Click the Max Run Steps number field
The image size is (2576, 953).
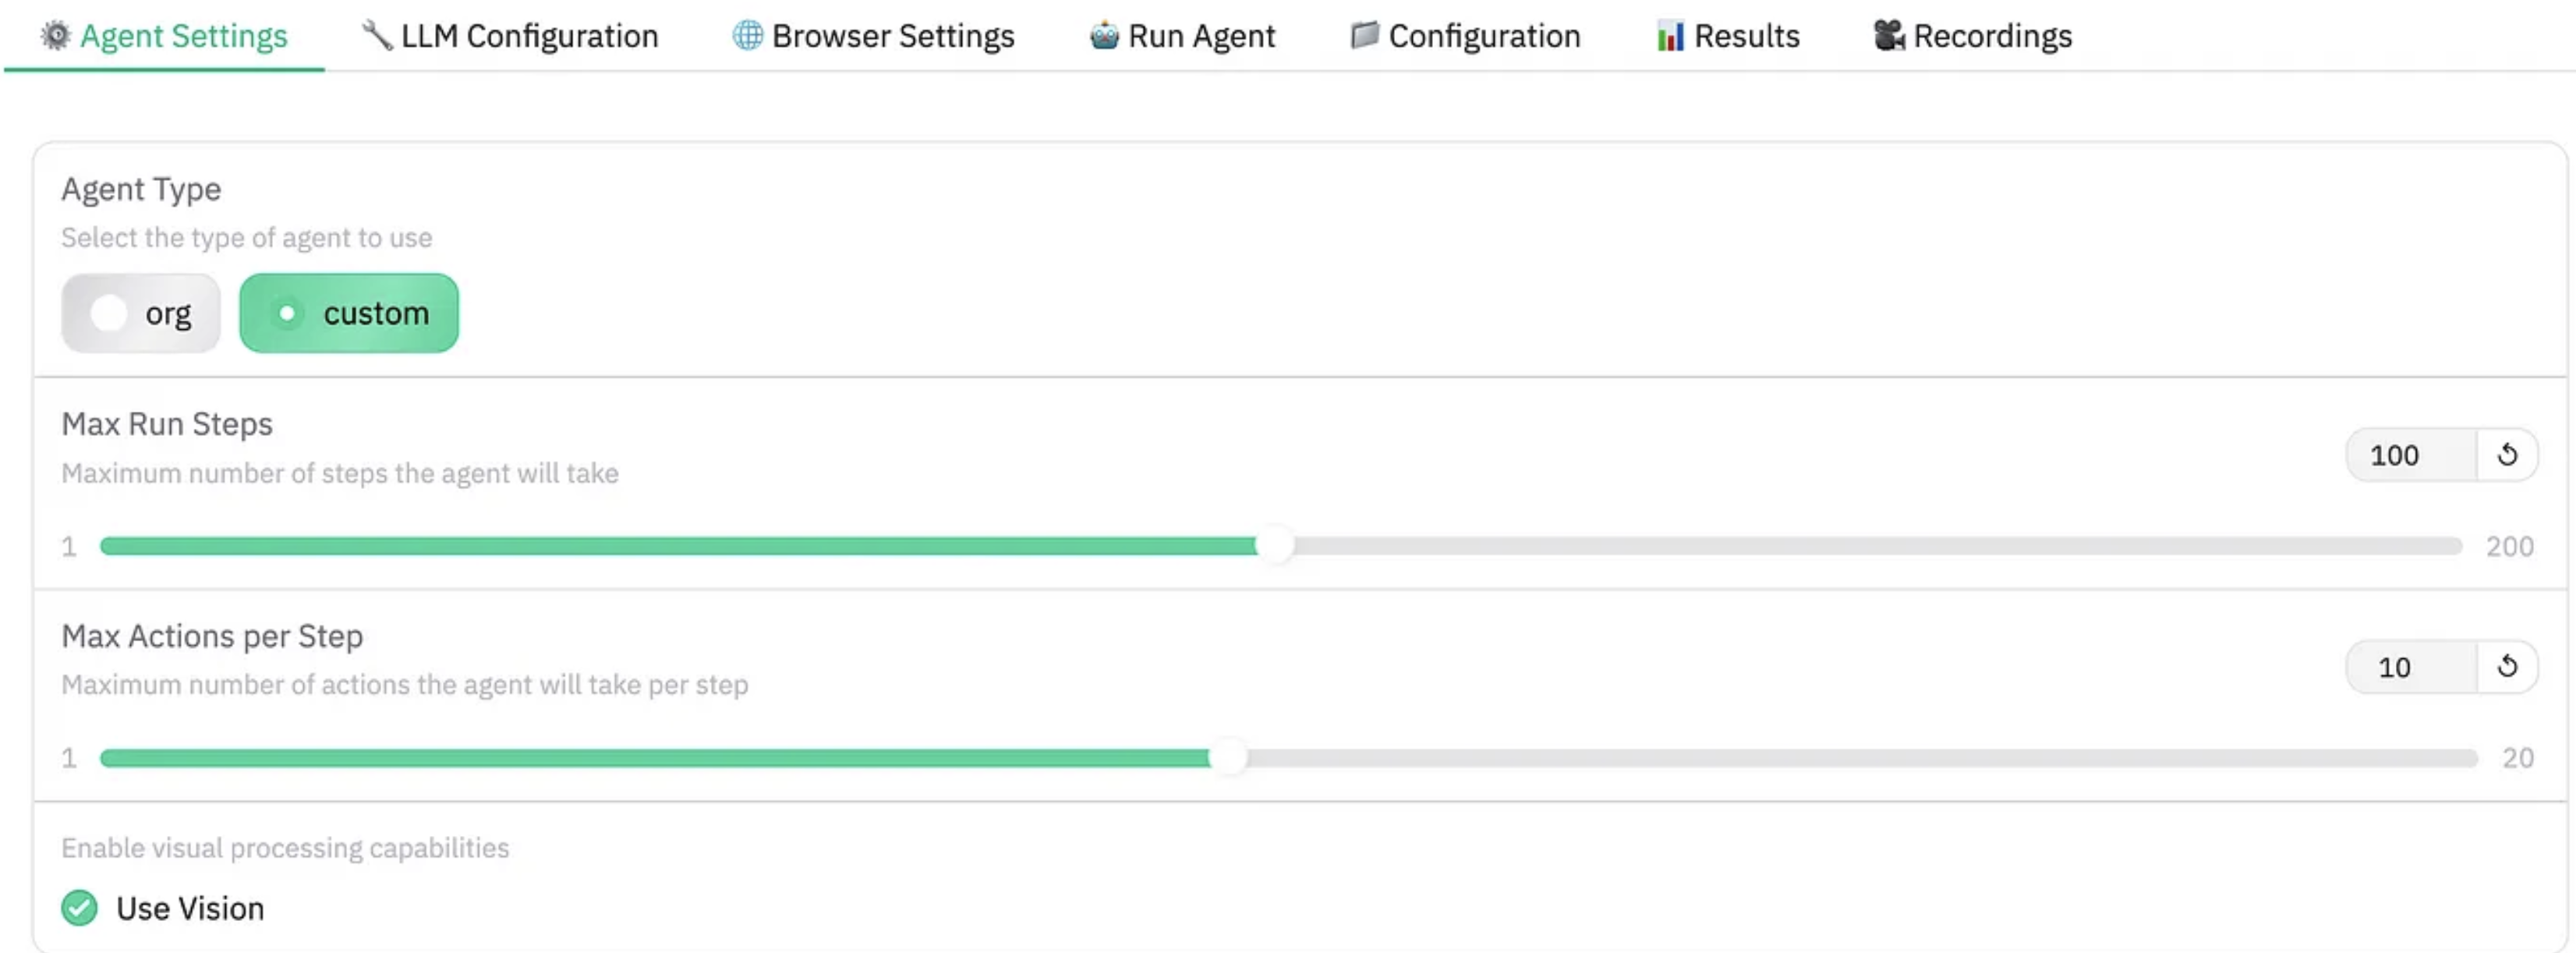click(2410, 455)
